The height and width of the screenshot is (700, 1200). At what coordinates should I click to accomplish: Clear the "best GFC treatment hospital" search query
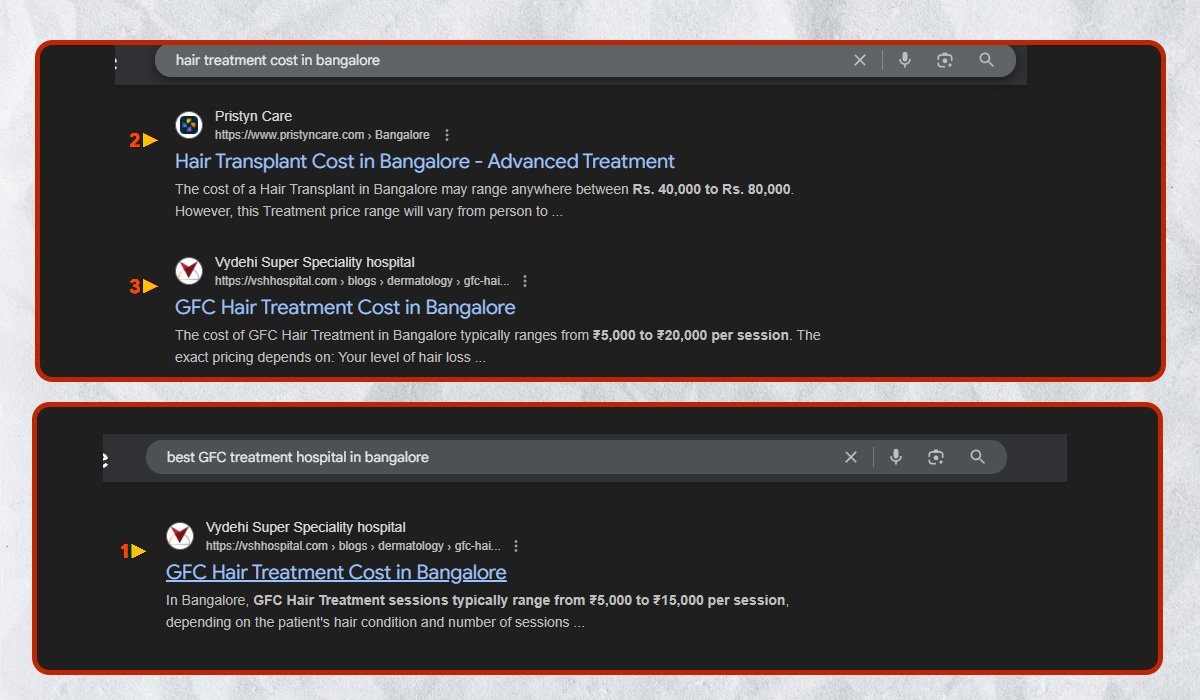click(x=851, y=457)
